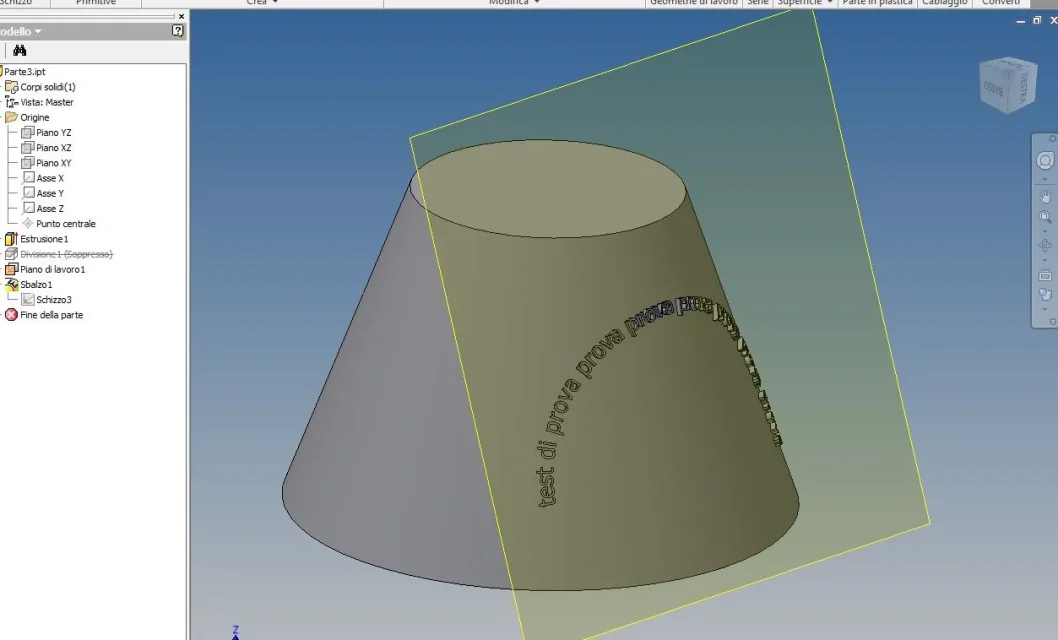Select Schizzo3 label
Screen dimensions: 1058x640
(x=54, y=299)
